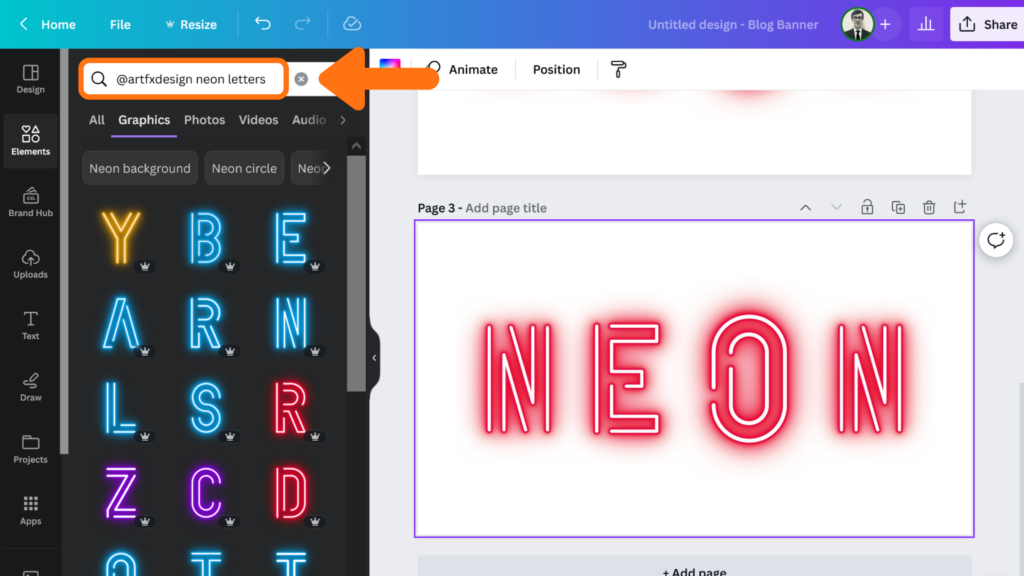Switch to the Audio tab

[x=309, y=120]
